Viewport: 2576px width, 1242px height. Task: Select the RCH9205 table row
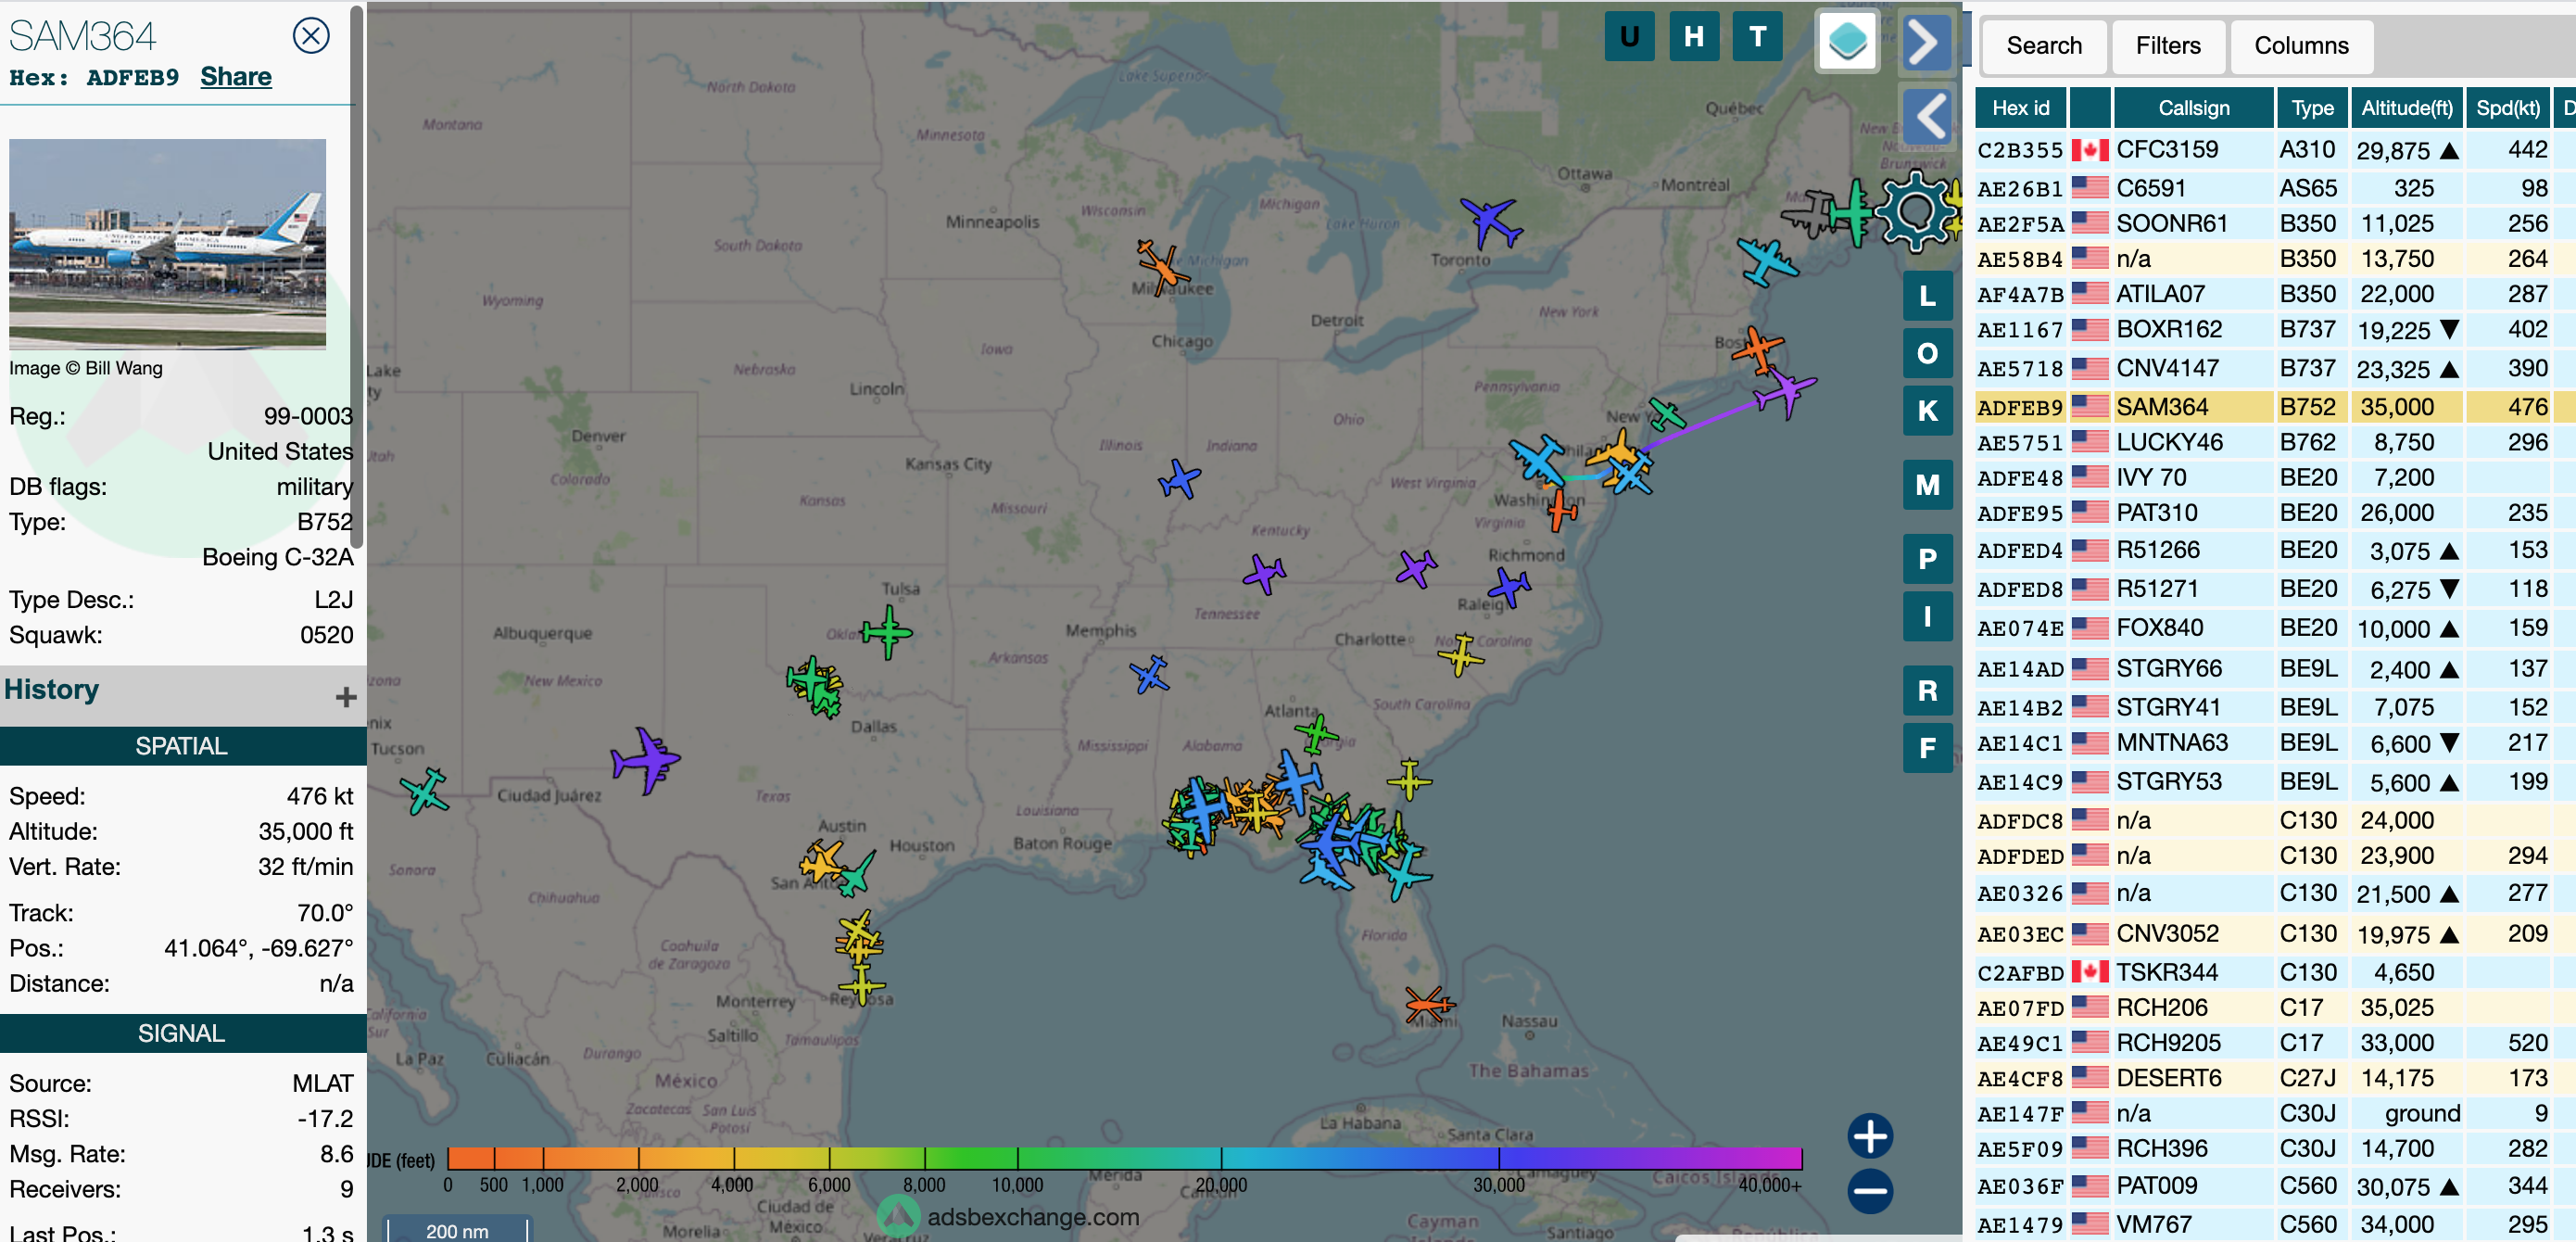click(2275, 1043)
